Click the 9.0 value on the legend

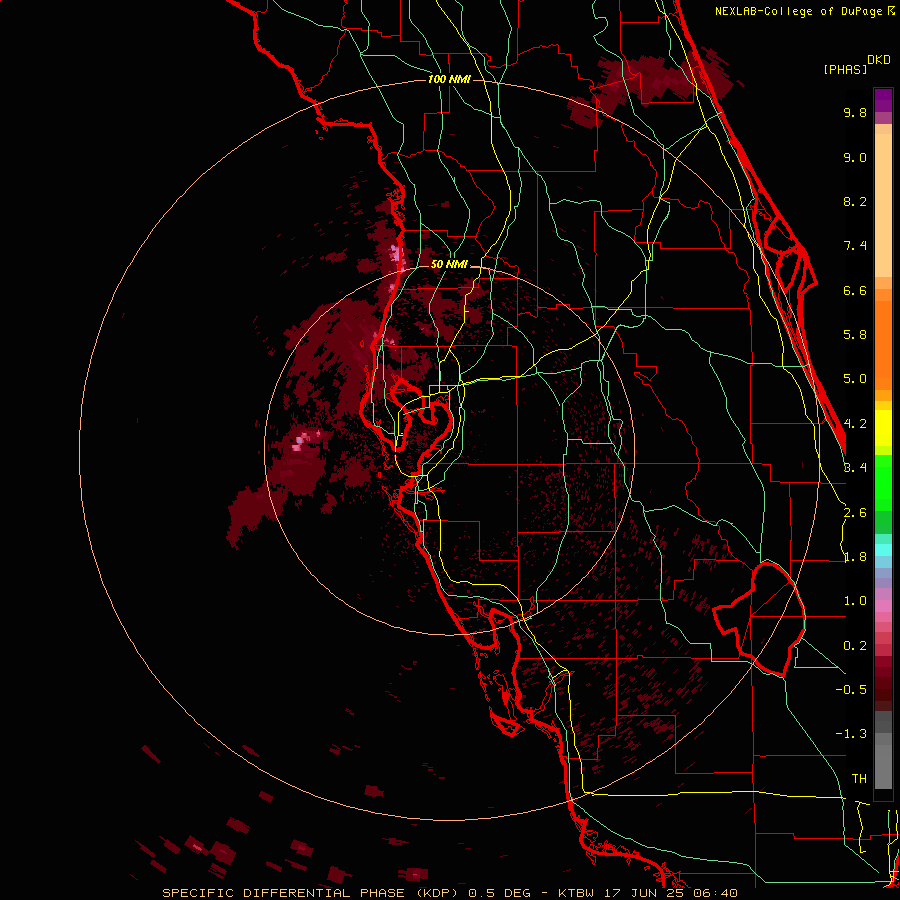(855, 157)
